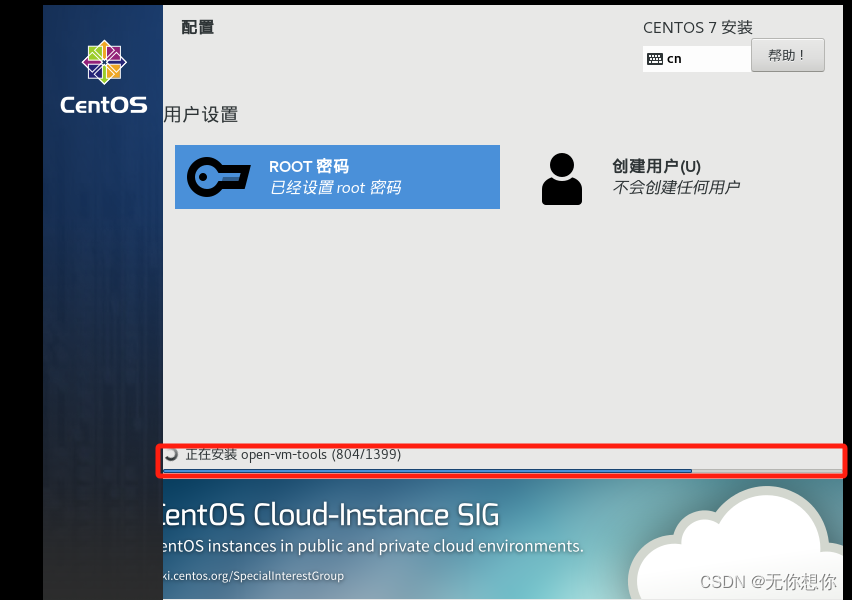Viewport: 852px width, 600px height.
Task: Click the ROOT password key icon
Action: pos(218,177)
